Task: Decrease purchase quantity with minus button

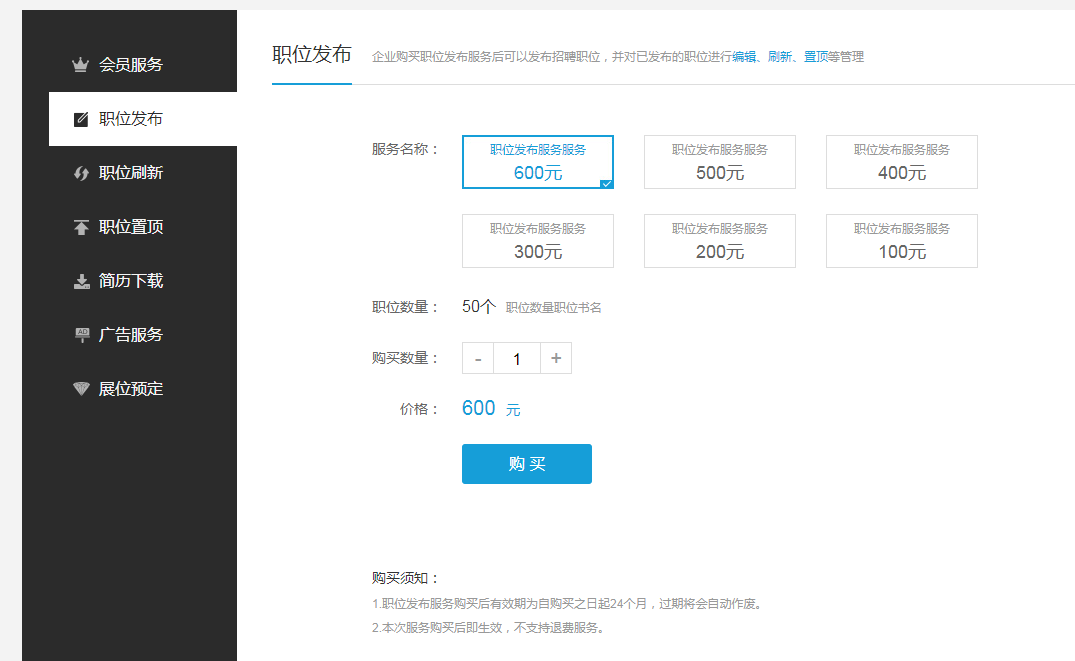Action: pos(478,358)
